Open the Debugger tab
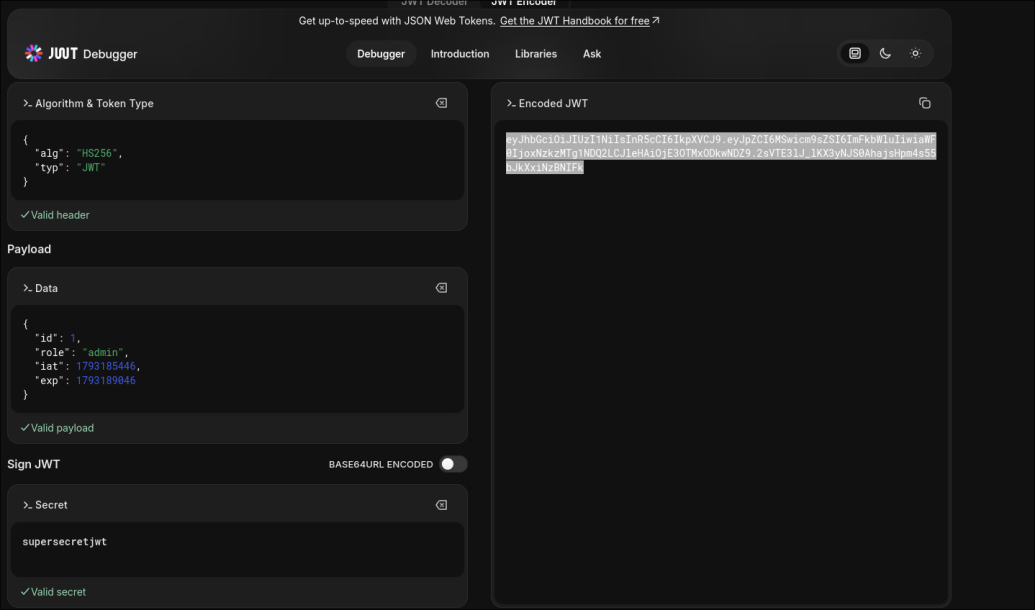The height and width of the screenshot is (610, 1035). coord(381,54)
